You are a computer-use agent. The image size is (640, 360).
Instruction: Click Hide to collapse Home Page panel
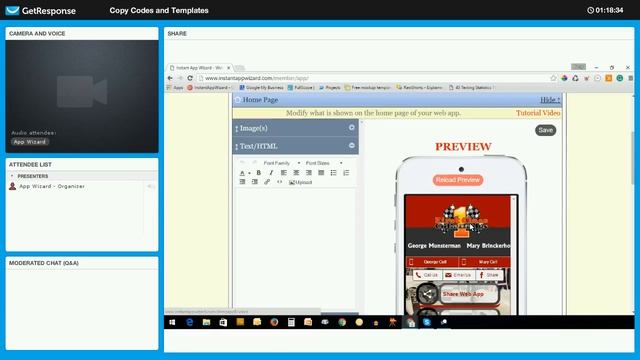pos(550,100)
